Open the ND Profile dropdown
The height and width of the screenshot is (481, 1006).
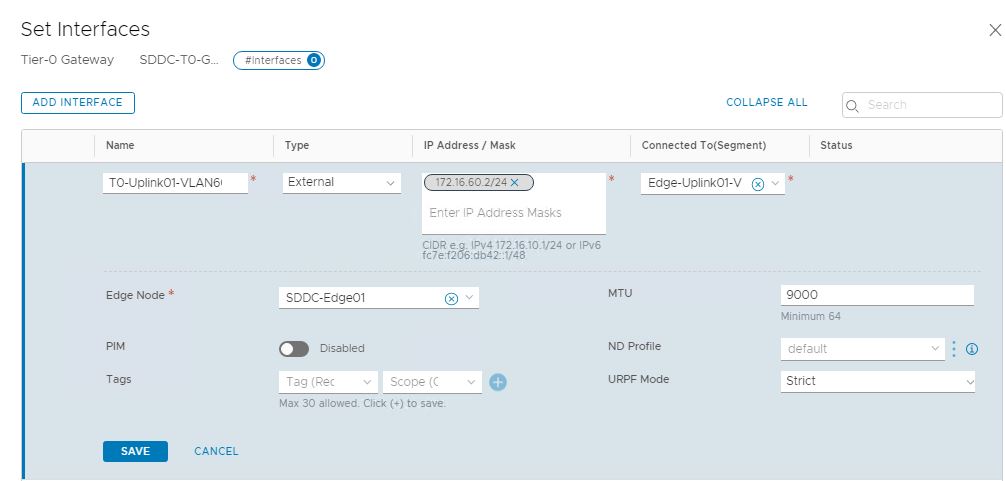tap(861, 349)
